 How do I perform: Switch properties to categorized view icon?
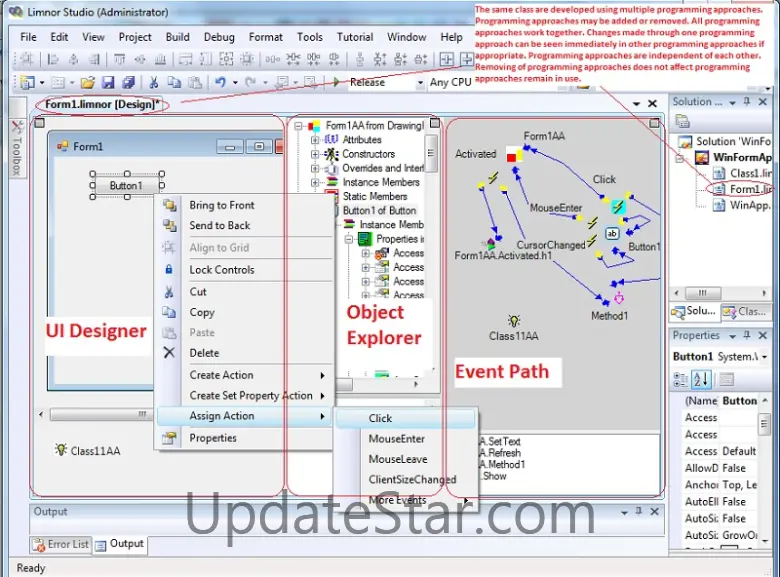680,380
